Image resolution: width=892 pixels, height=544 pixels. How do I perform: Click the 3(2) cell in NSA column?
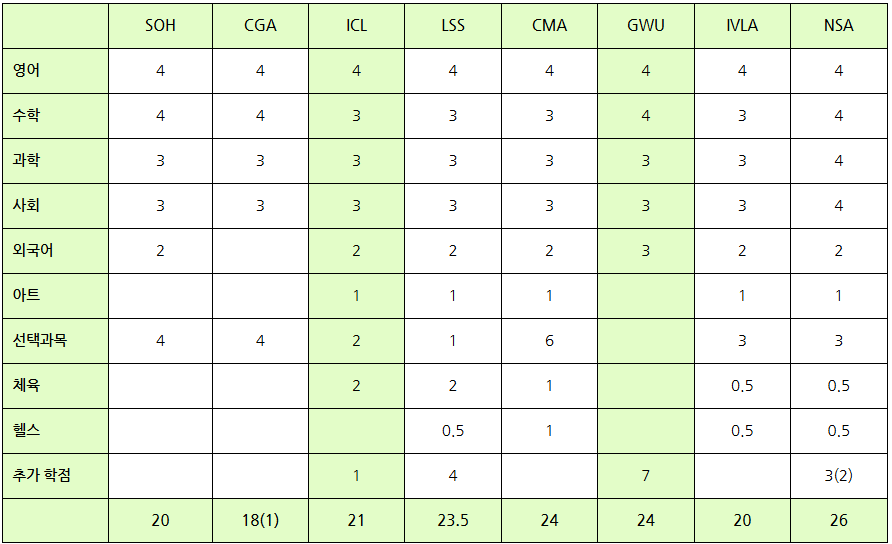coord(839,476)
